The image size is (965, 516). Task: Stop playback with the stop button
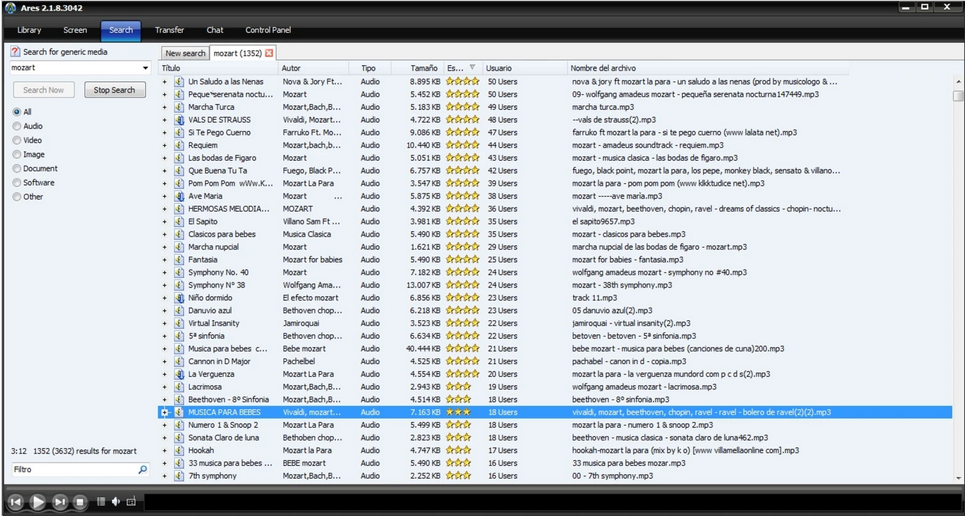tap(79, 502)
